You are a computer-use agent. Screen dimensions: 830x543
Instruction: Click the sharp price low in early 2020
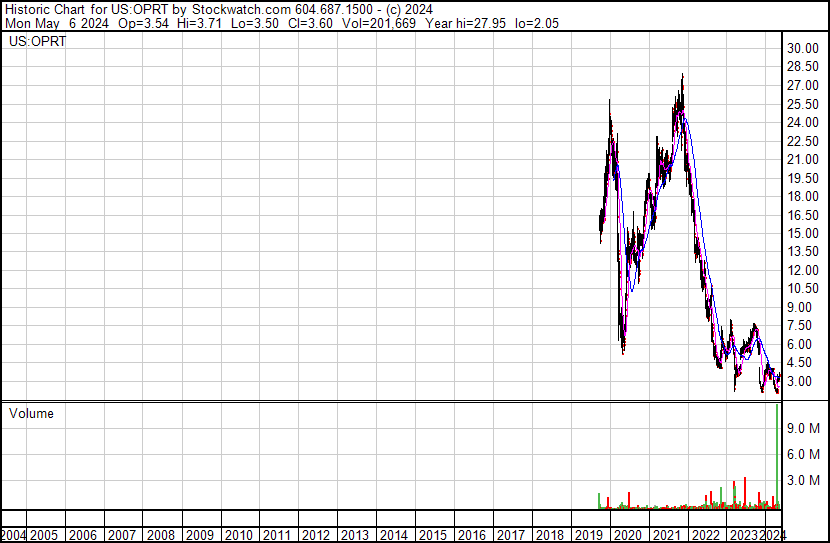coord(623,348)
